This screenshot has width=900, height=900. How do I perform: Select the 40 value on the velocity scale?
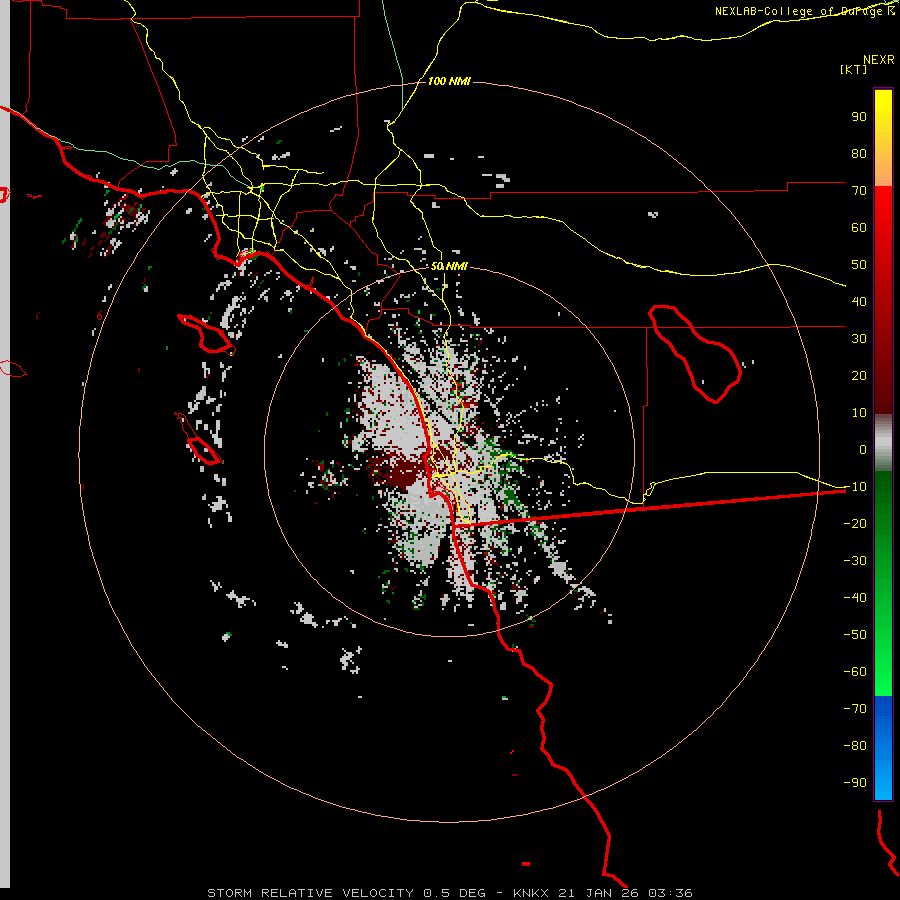click(x=859, y=301)
